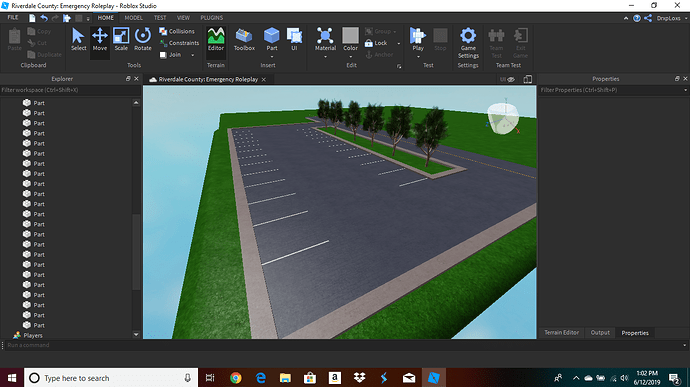Open the Color swatch picker

(x=350, y=35)
